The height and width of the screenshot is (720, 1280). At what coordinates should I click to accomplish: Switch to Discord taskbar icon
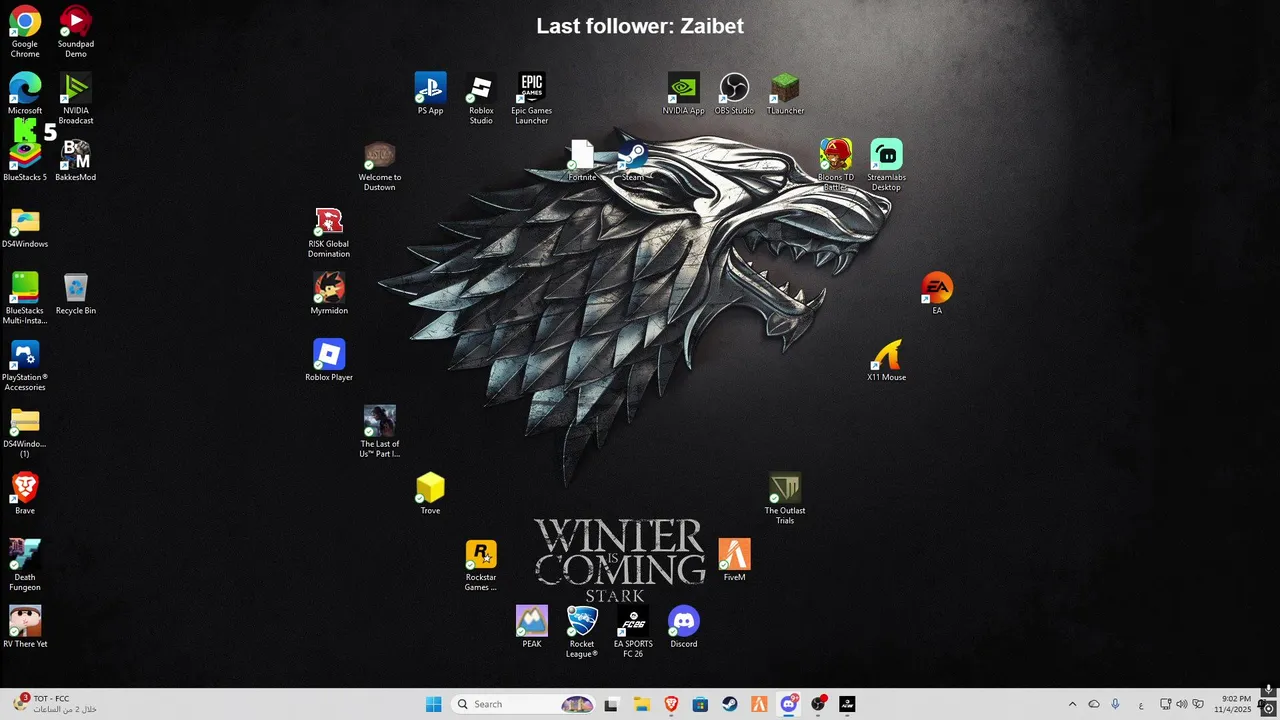click(789, 704)
